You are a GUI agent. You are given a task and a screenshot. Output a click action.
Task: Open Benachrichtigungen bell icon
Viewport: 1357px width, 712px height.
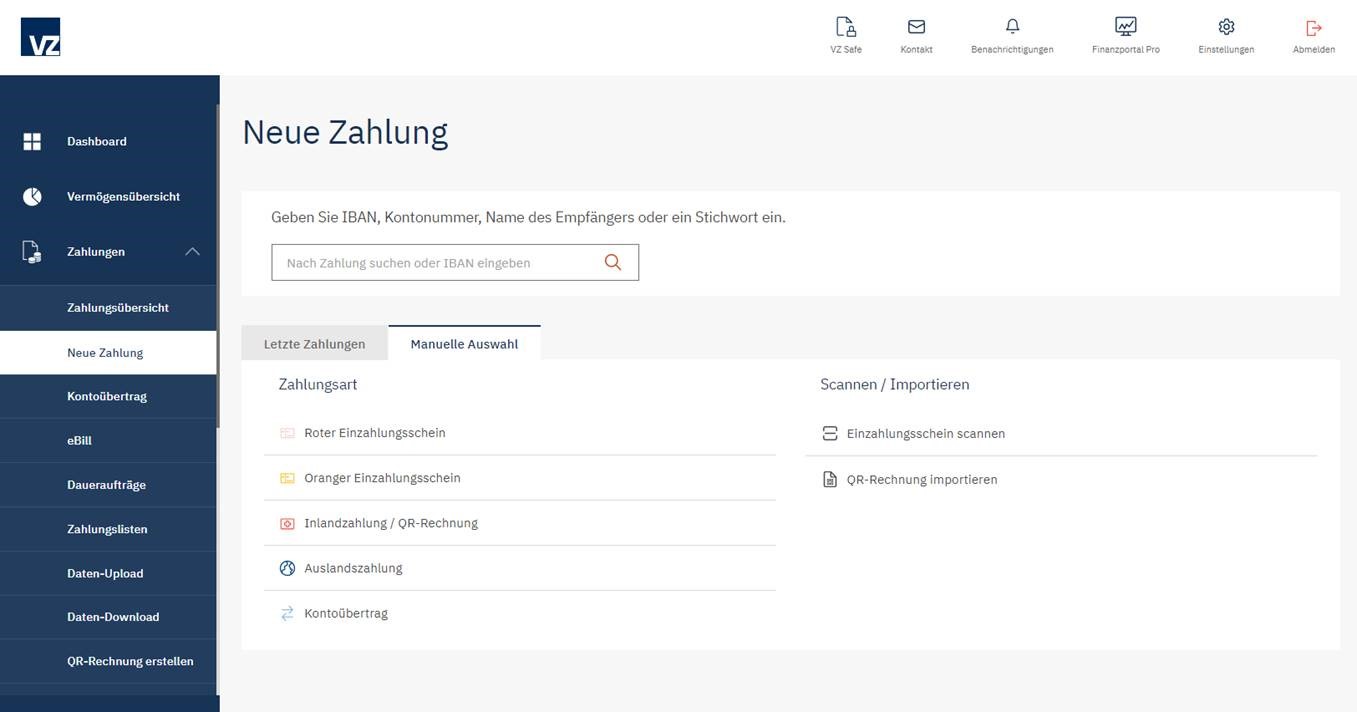[1012, 27]
